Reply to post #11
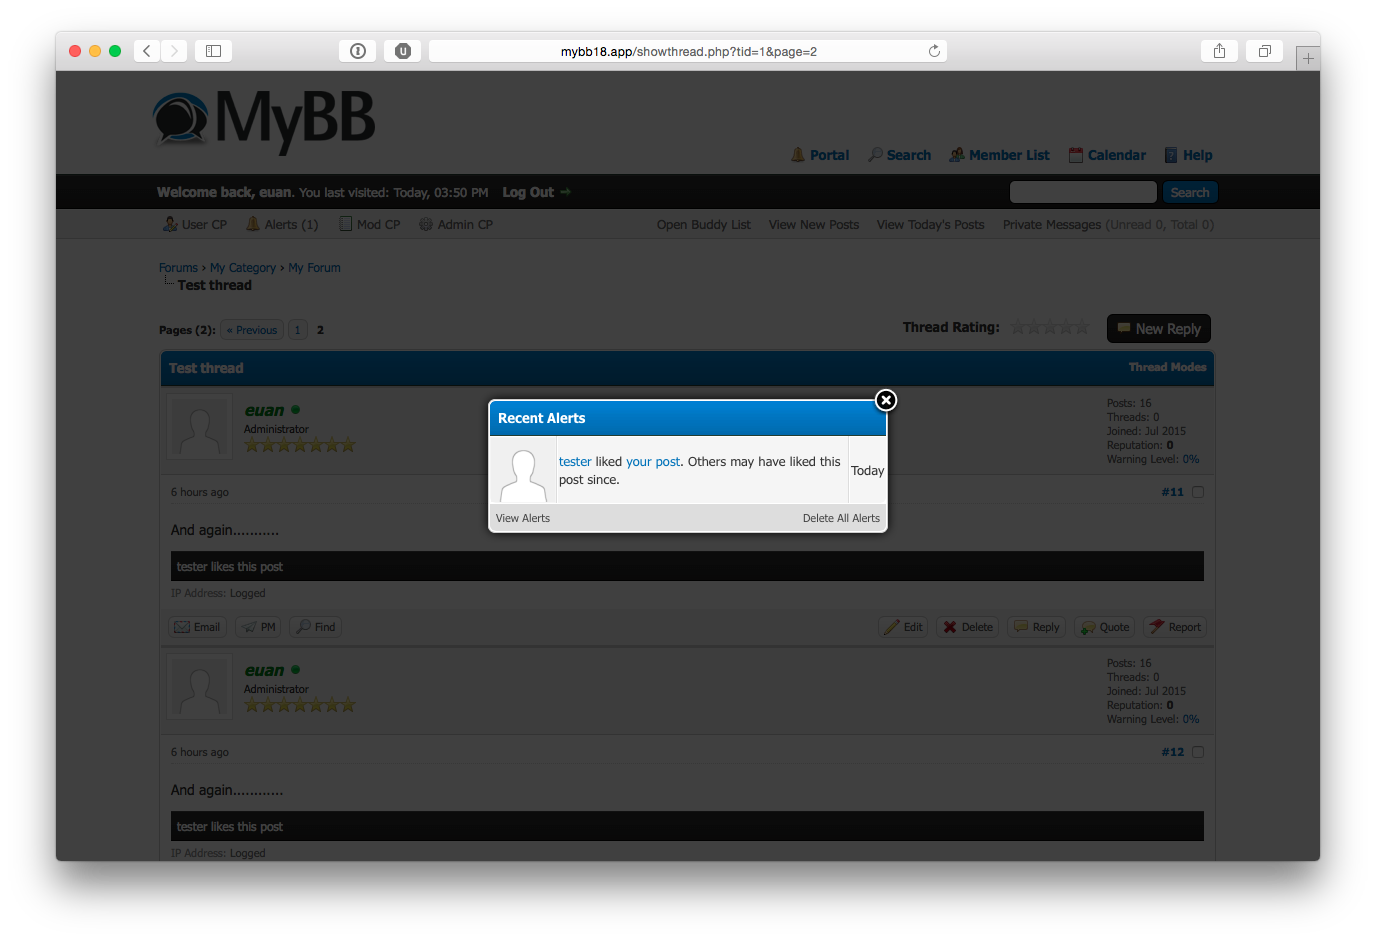The width and height of the screenshot is (1376, 941). (1037, 627)
